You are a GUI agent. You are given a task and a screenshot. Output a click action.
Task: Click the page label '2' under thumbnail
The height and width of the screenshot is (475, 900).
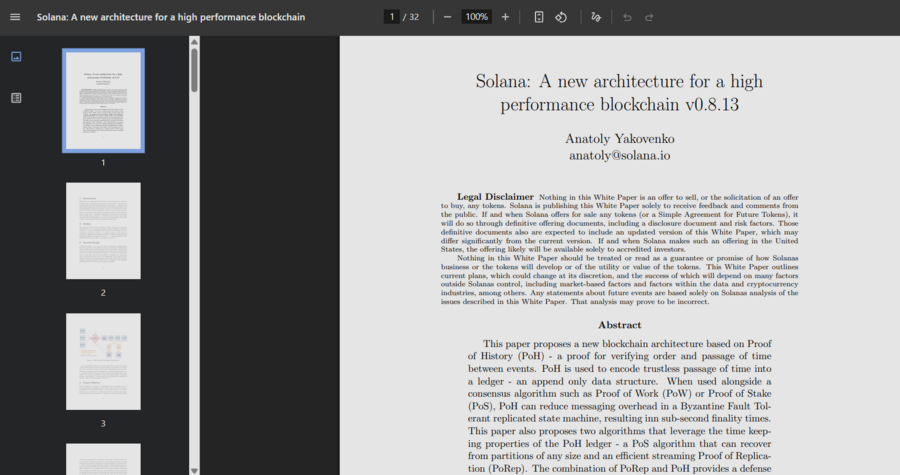coord(103,293)
